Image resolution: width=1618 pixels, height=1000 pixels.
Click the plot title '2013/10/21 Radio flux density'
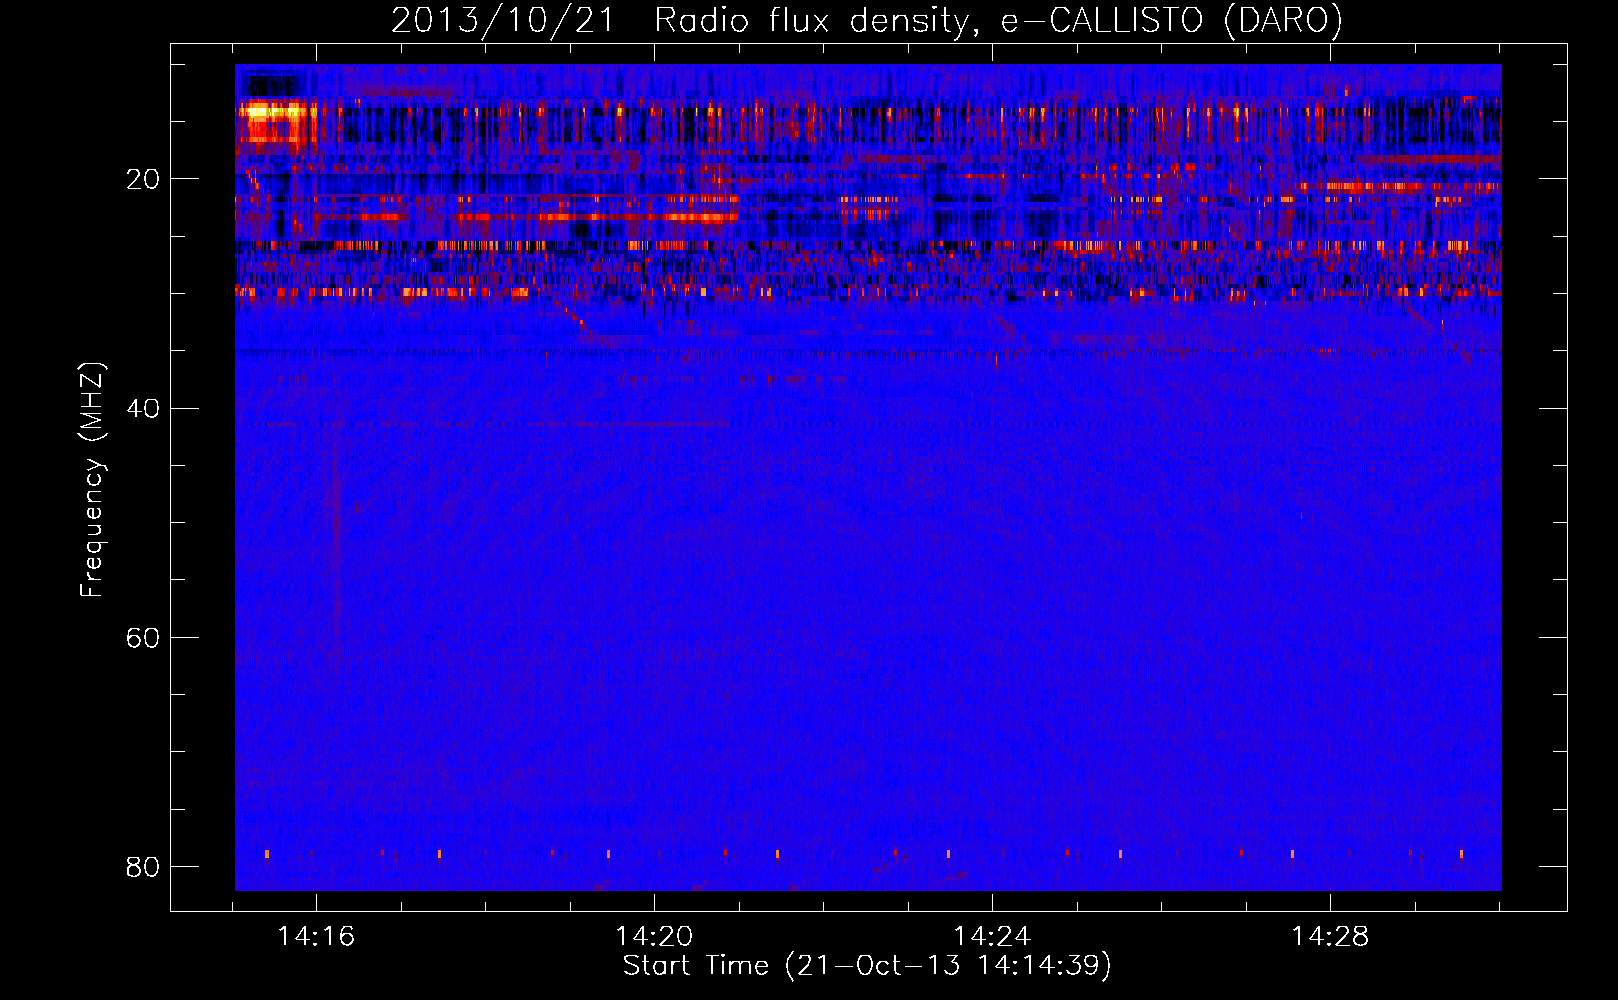click(866, 20)
